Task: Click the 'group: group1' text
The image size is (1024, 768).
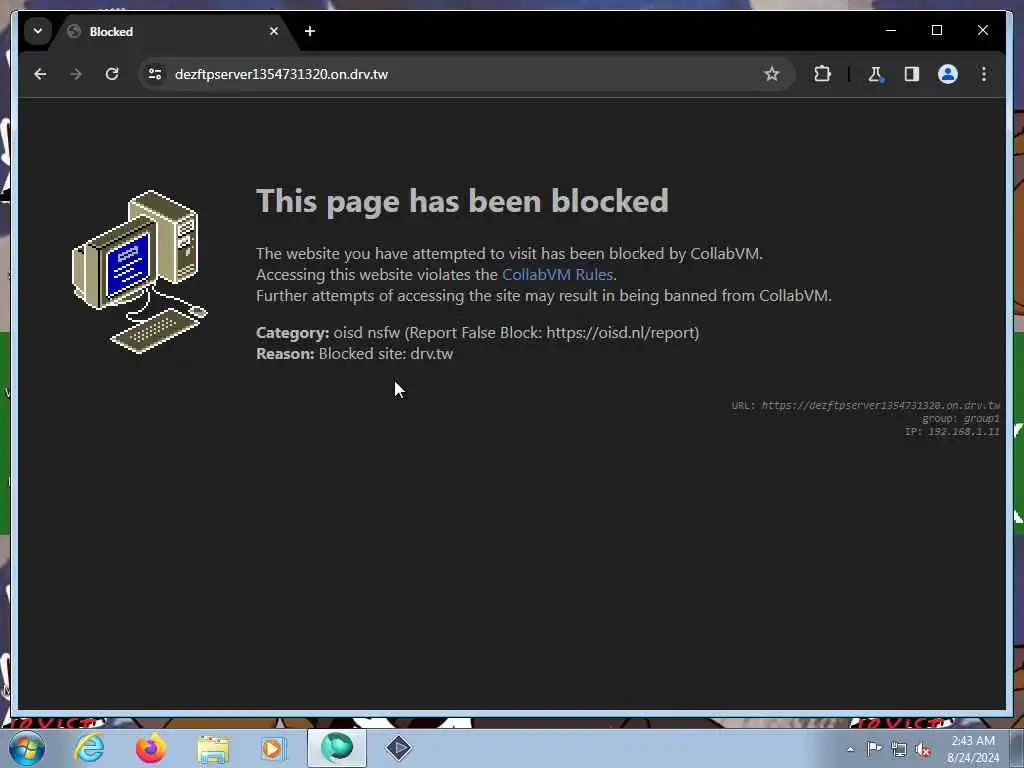Action: pyautogui.click(x=961, y=419)
